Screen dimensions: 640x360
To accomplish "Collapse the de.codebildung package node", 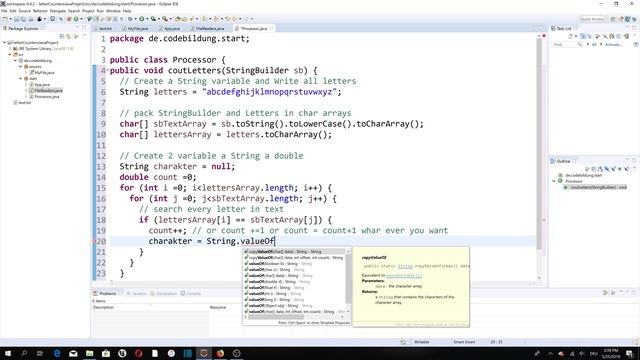I will [16, 60].
